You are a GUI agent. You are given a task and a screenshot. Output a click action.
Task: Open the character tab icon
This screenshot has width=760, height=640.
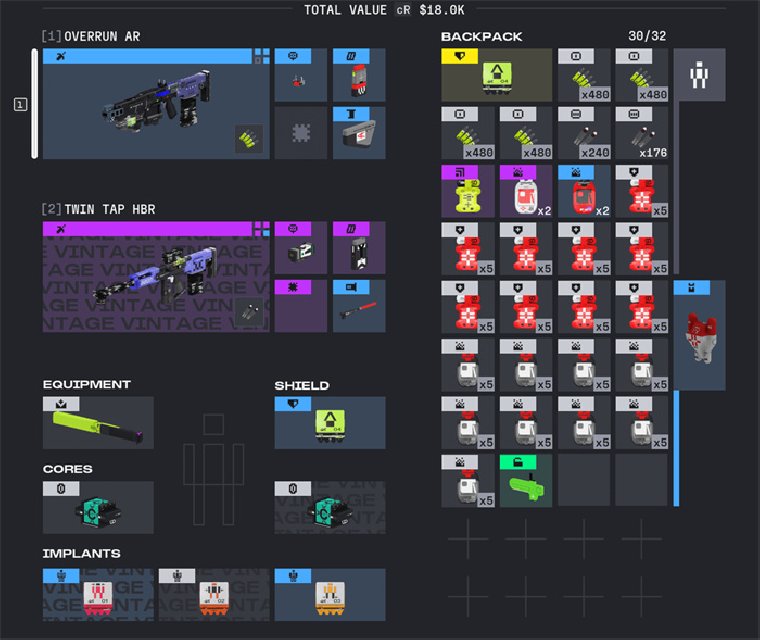click(x=699, y=75)
